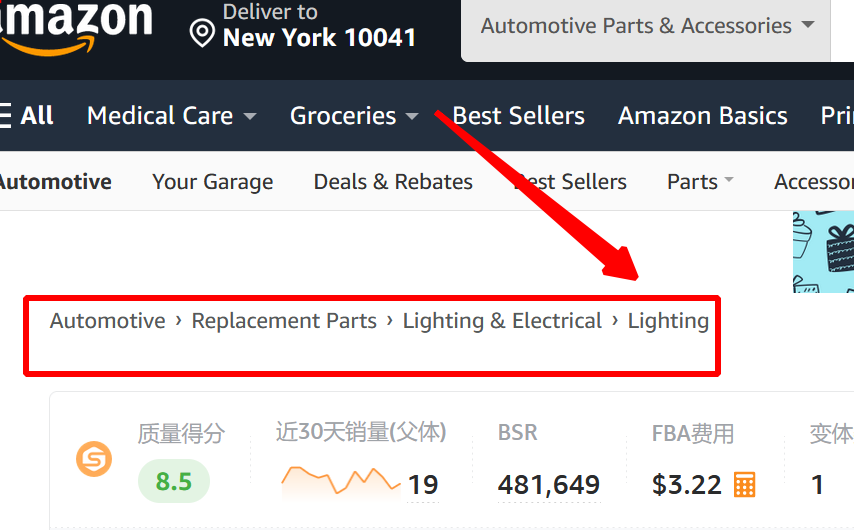The width and height of the screenshot is (854, 530).
Task: Expand the Groceries dropdown
Action: [354, 115]
